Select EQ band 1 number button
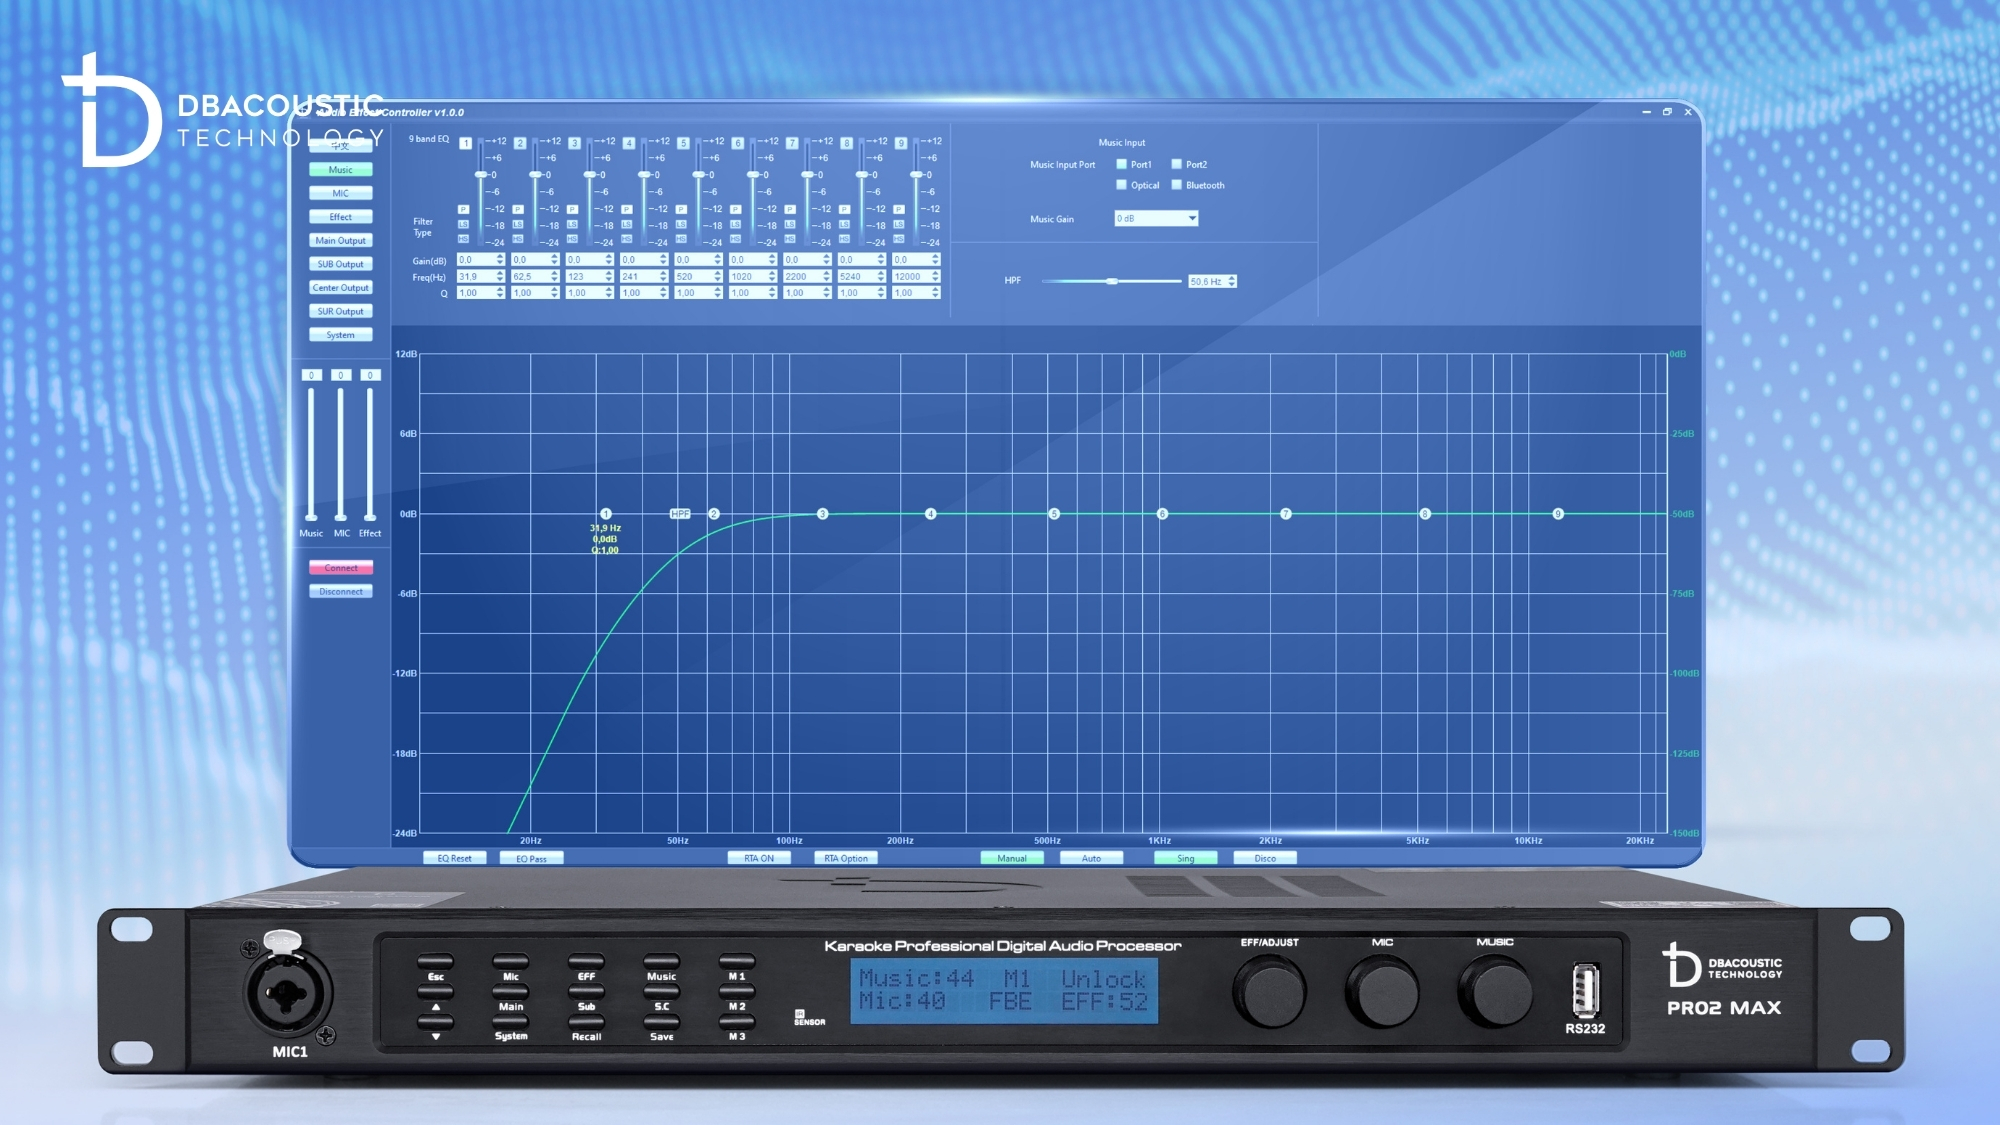This screenshot has width=2000, height=1125. (x=465, y=143)
